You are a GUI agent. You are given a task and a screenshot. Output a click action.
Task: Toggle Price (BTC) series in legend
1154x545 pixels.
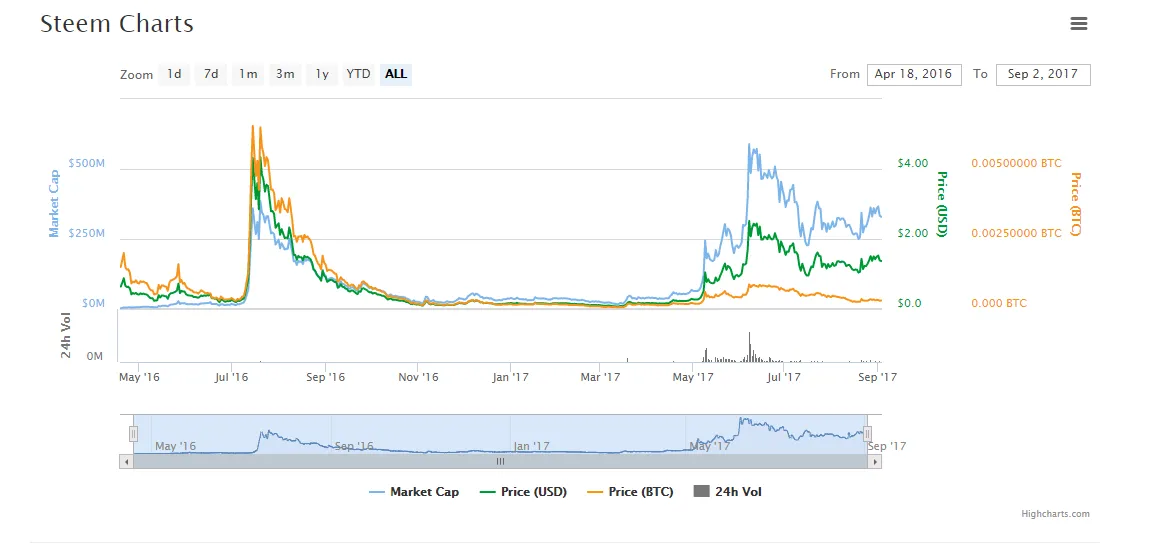630,492
